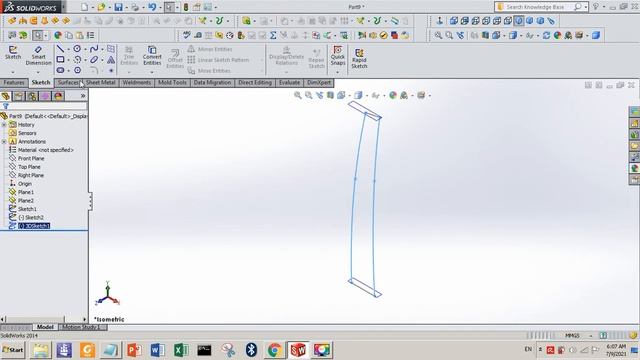Open the Quick Snaps dropdown arrow
This screenshot has width=640, height=360.
338,72
